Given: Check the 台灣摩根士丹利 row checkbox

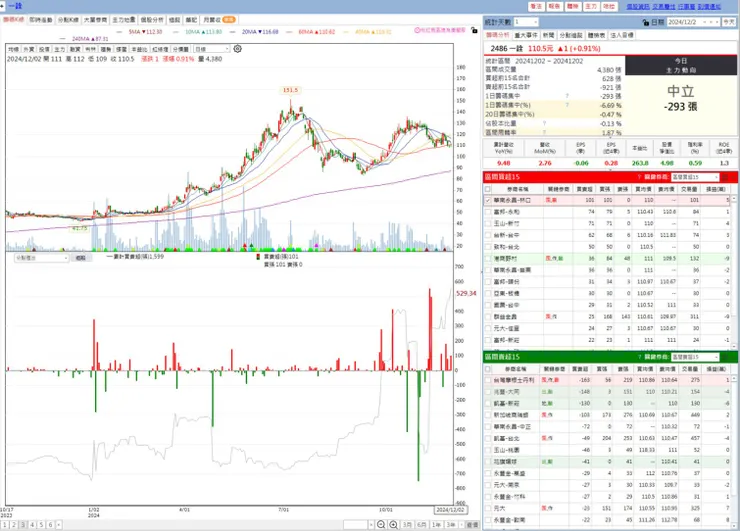Looking at the screenshot, I should [x=488, y=380].
